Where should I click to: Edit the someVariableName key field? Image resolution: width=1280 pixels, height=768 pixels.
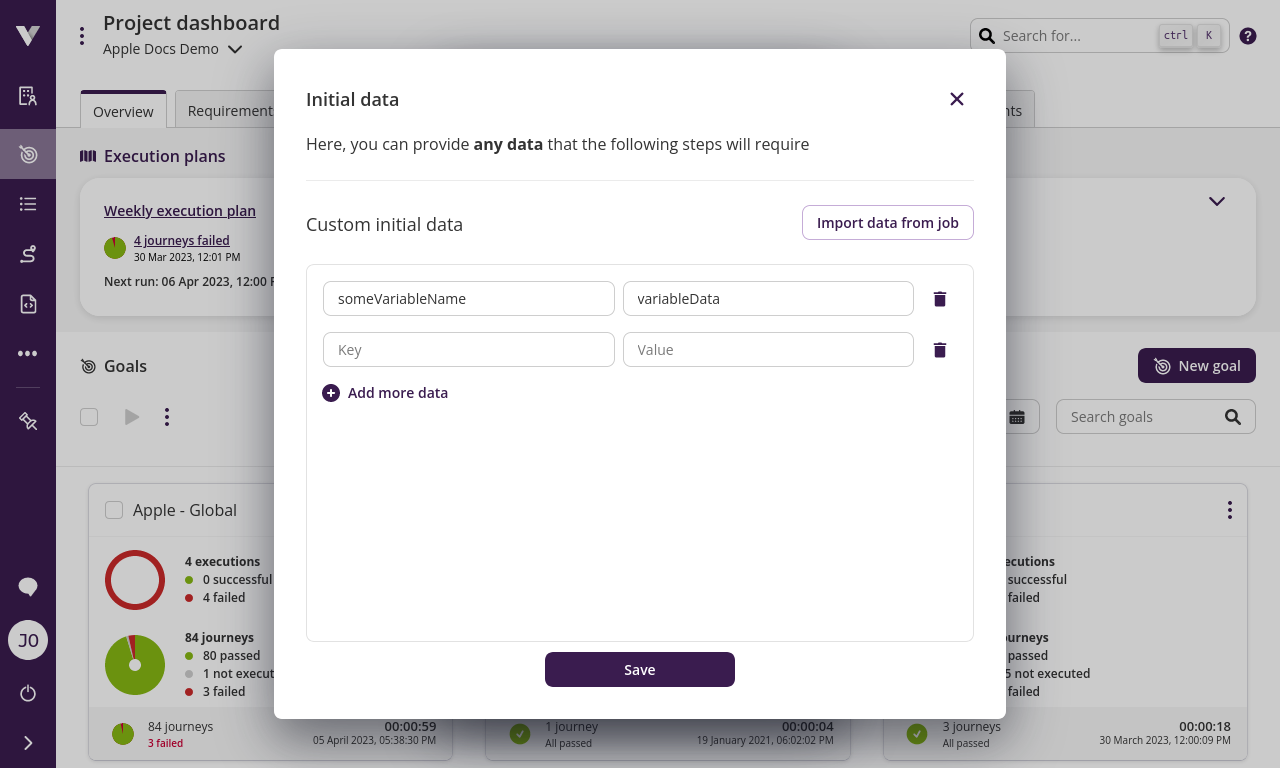(469, 299)
